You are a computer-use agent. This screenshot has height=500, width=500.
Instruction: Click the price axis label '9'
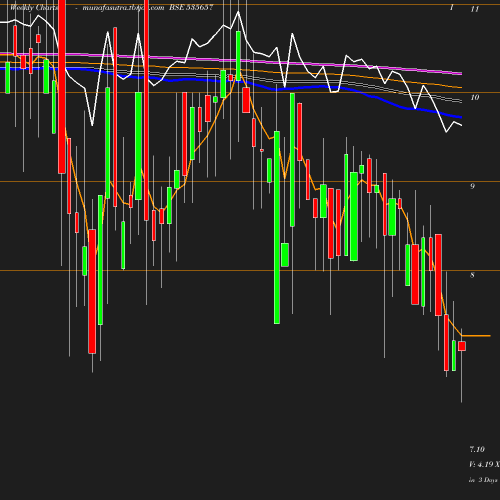click(472, 186)
